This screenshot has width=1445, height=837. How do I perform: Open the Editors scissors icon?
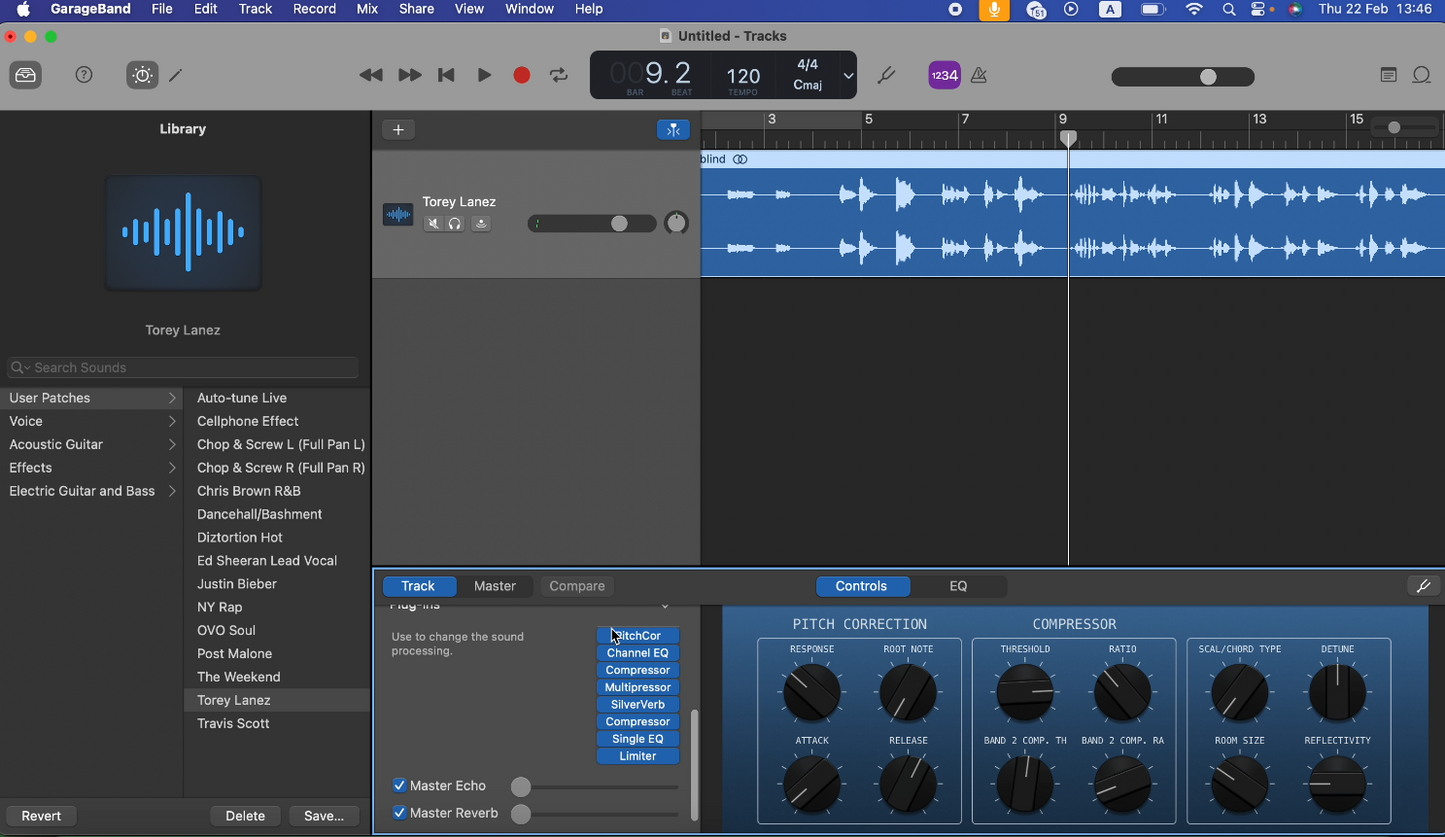coord(177,76)
